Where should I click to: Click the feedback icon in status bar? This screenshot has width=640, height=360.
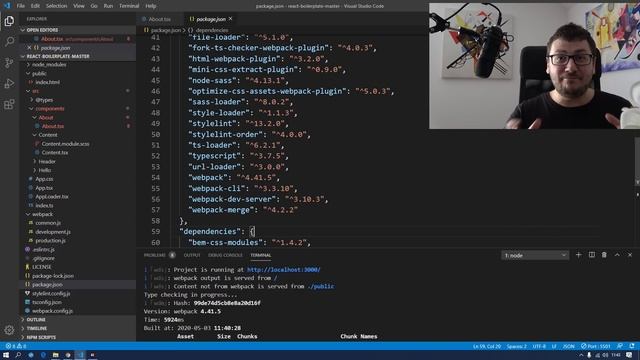point(620,346)
